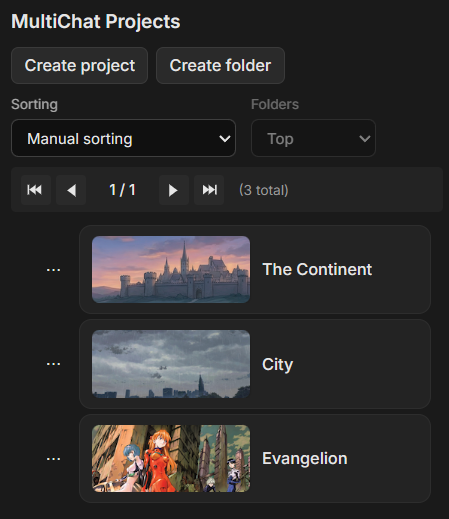
Task: Click the MultiChat Projects heading
Action: (x=96, y=22)
